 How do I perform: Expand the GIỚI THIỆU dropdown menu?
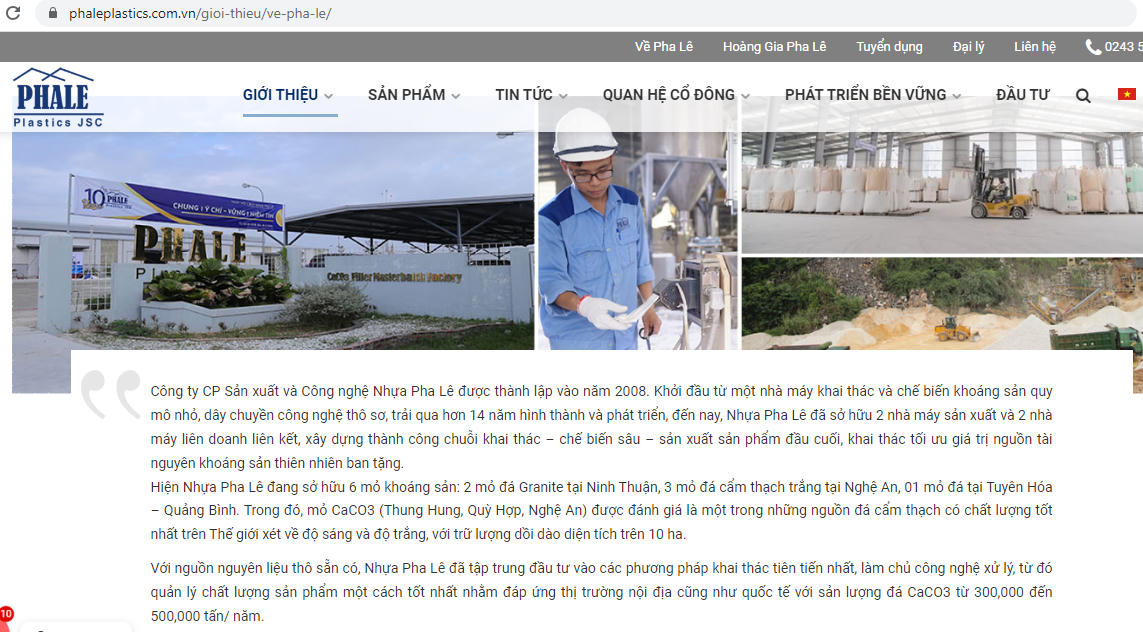point(289,95)
